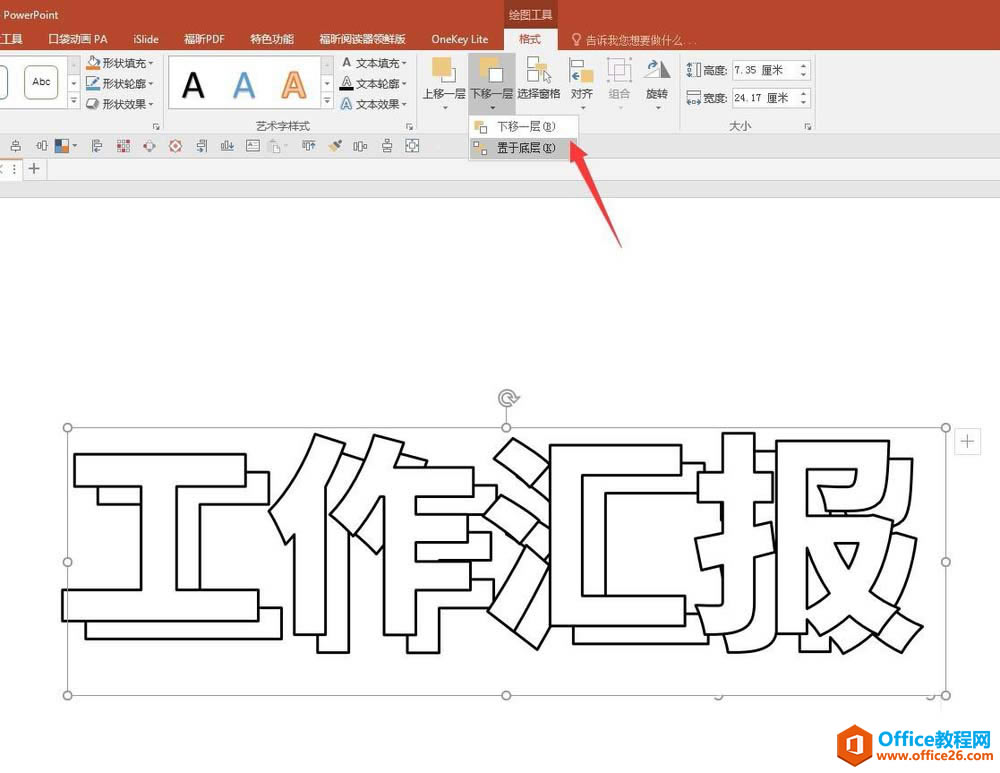Open the 福昕PDF tab
The image size is (1000, 773).
pos(204,39)
